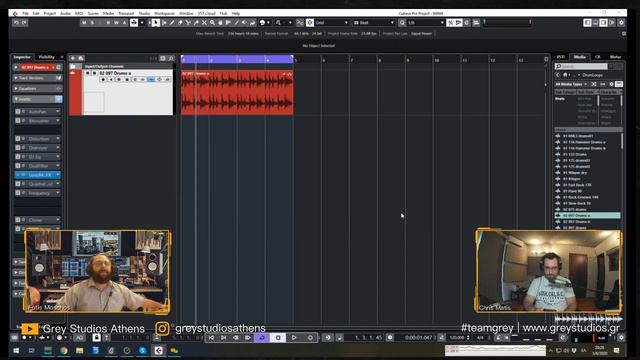Open Snap Type Grid dropdown
The image size is (640, 360).
coord(332,23)
